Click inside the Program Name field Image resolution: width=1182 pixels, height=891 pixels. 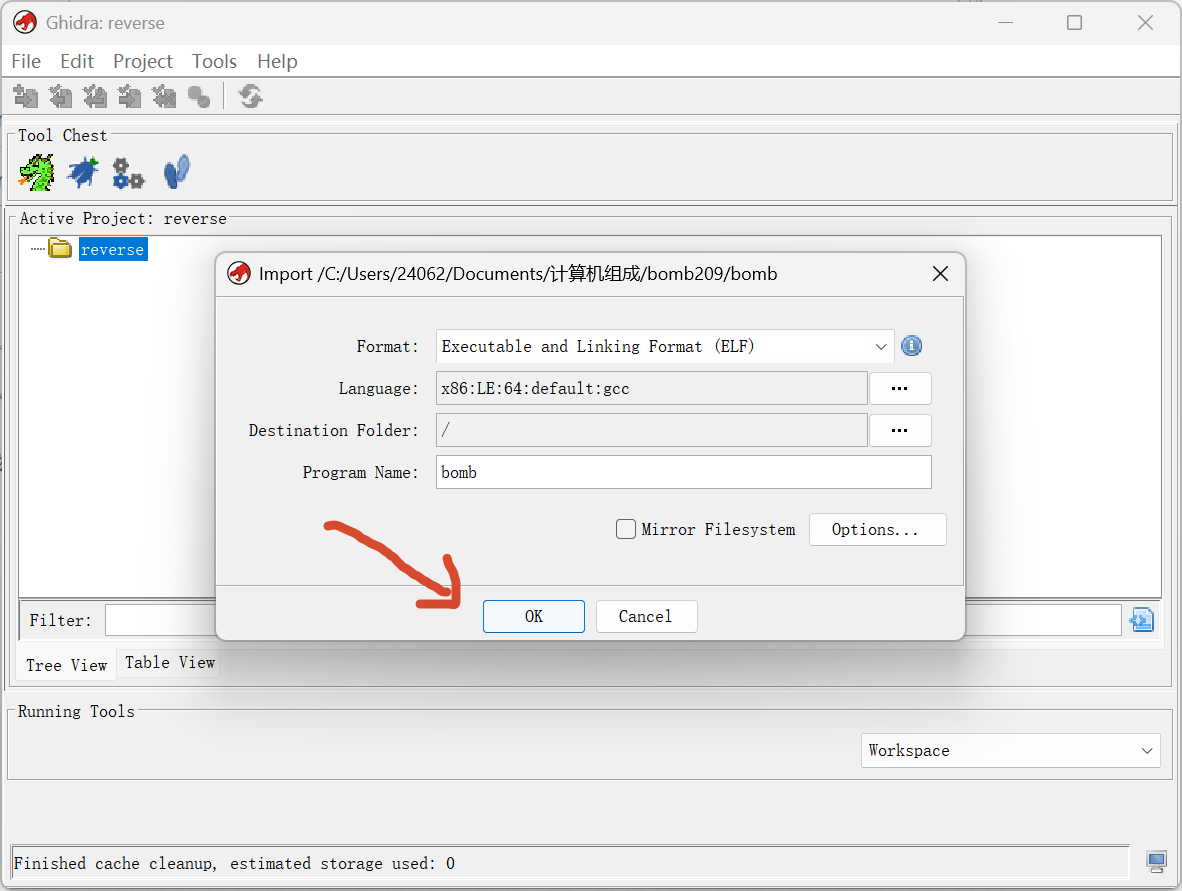(x=683, y=472)
